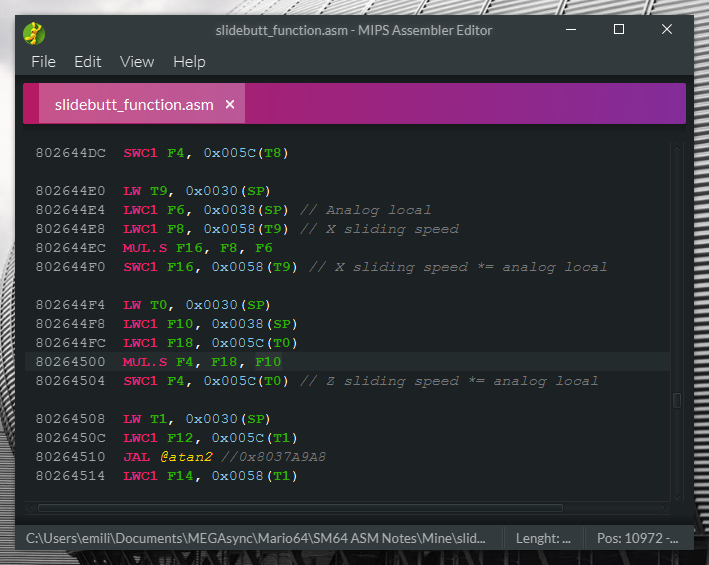This screenshot has width=709, height=565.
Task: Click LW T9 at address 802644E0
Action: [x=146, y=191]
